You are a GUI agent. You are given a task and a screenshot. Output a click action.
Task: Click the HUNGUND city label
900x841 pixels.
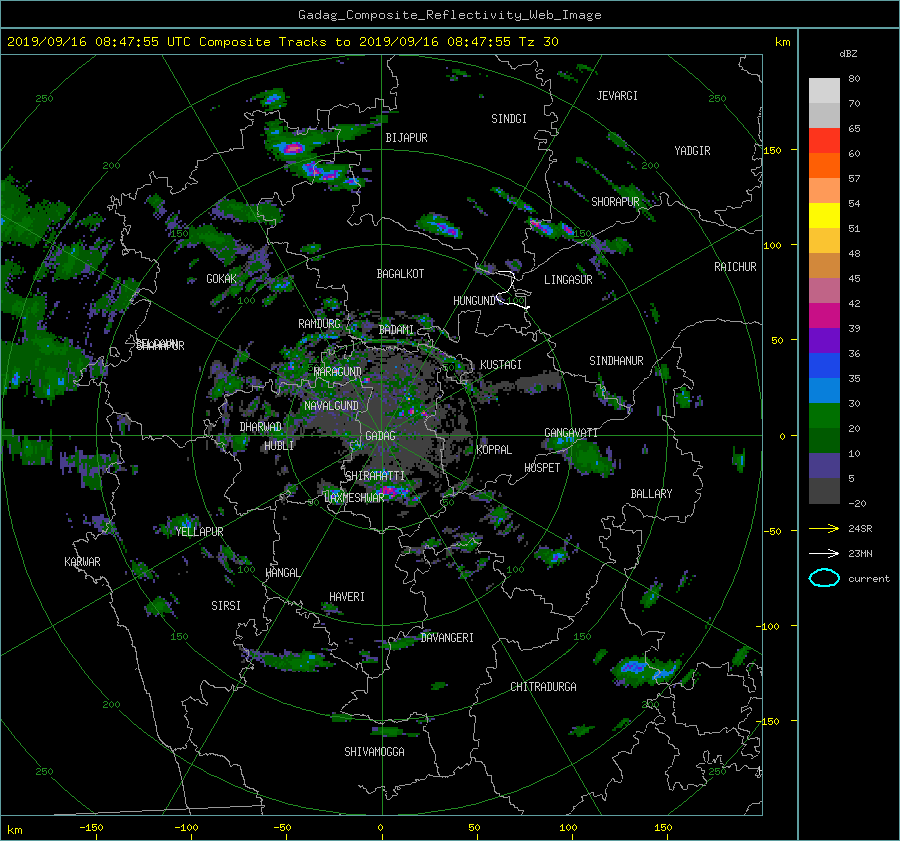(x=474, y=301)
